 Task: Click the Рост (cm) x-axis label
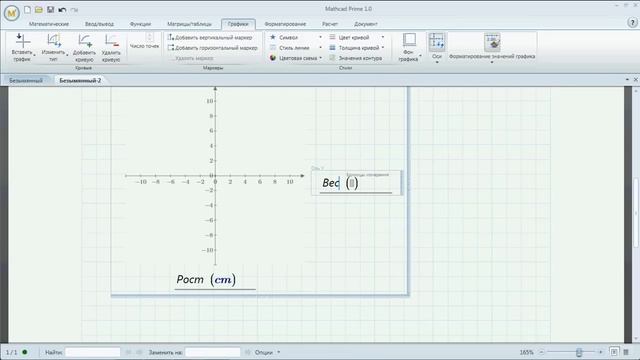pyautogui.click(x=206, y=280)
